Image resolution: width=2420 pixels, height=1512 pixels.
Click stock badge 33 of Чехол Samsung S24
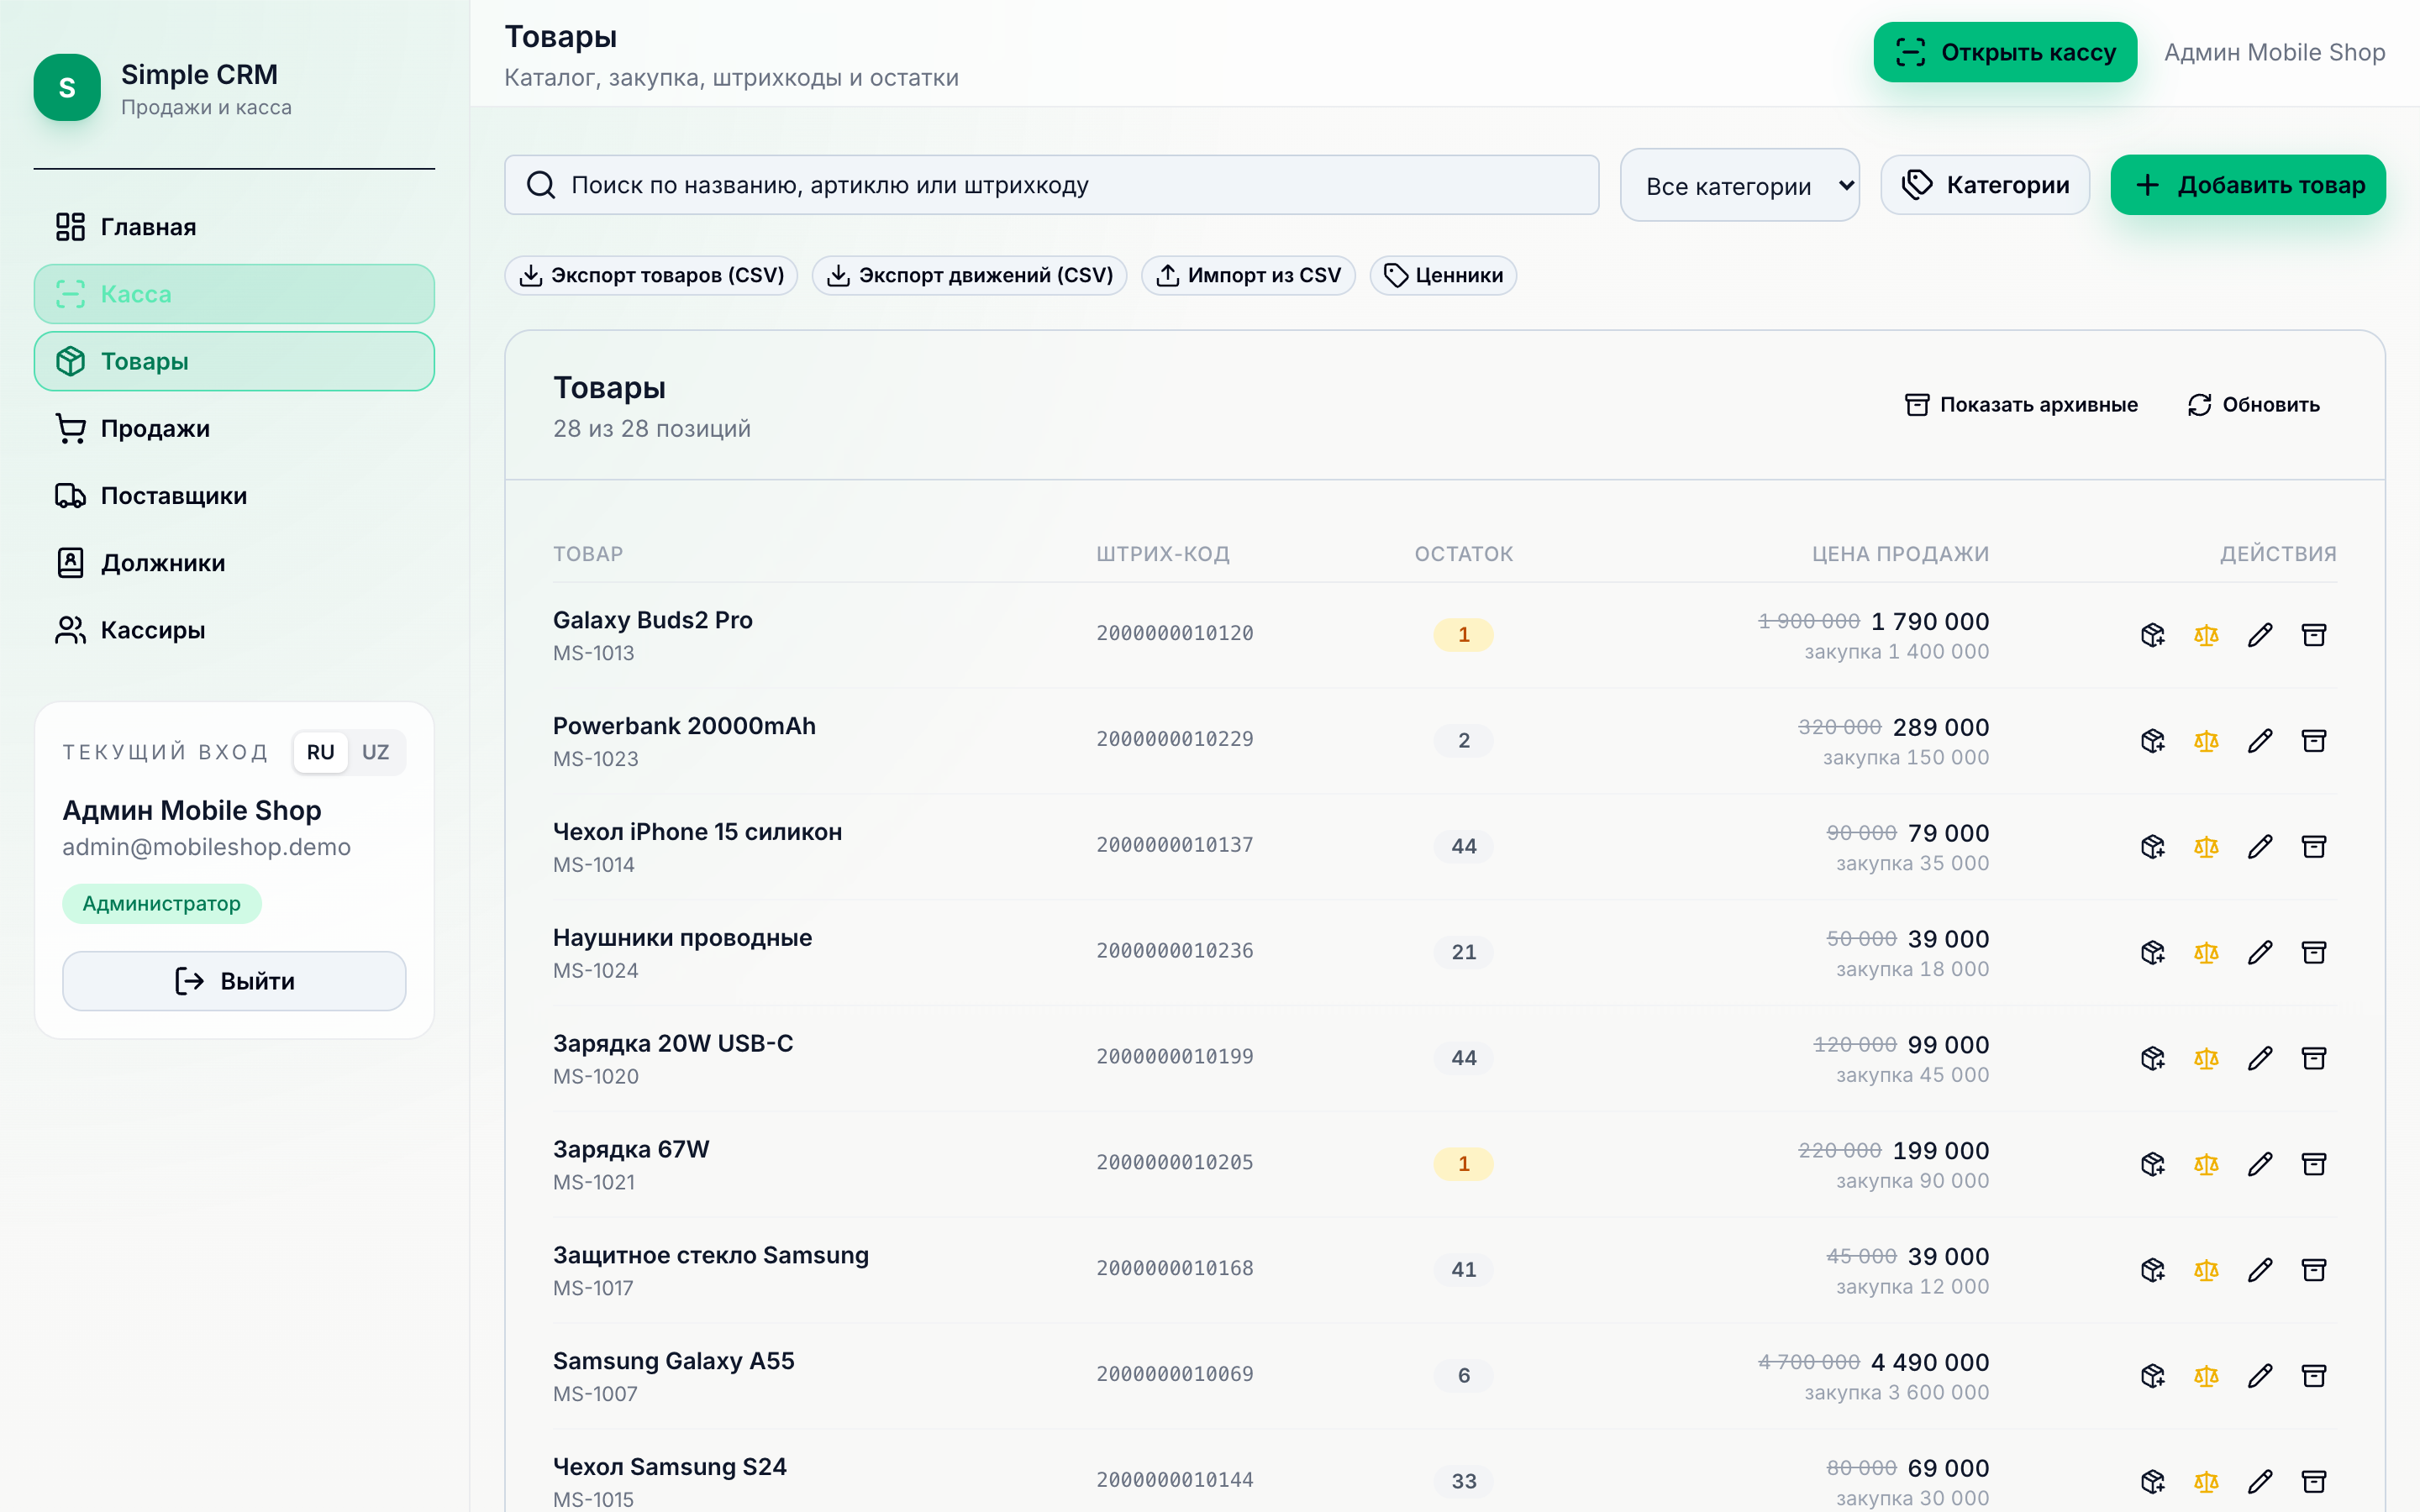click(x=1463, y=1481)
